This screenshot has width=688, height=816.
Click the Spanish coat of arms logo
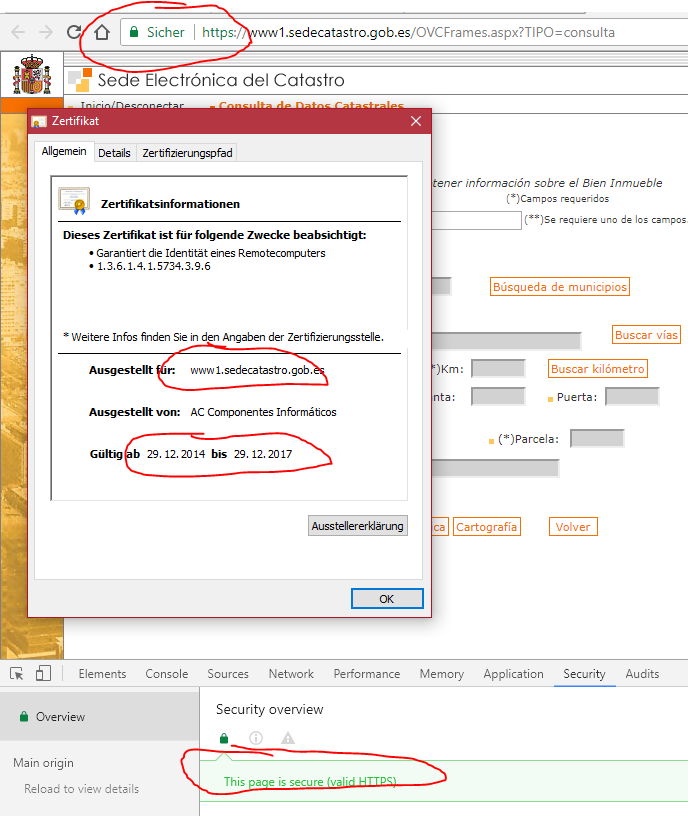[x=32, y=74]
